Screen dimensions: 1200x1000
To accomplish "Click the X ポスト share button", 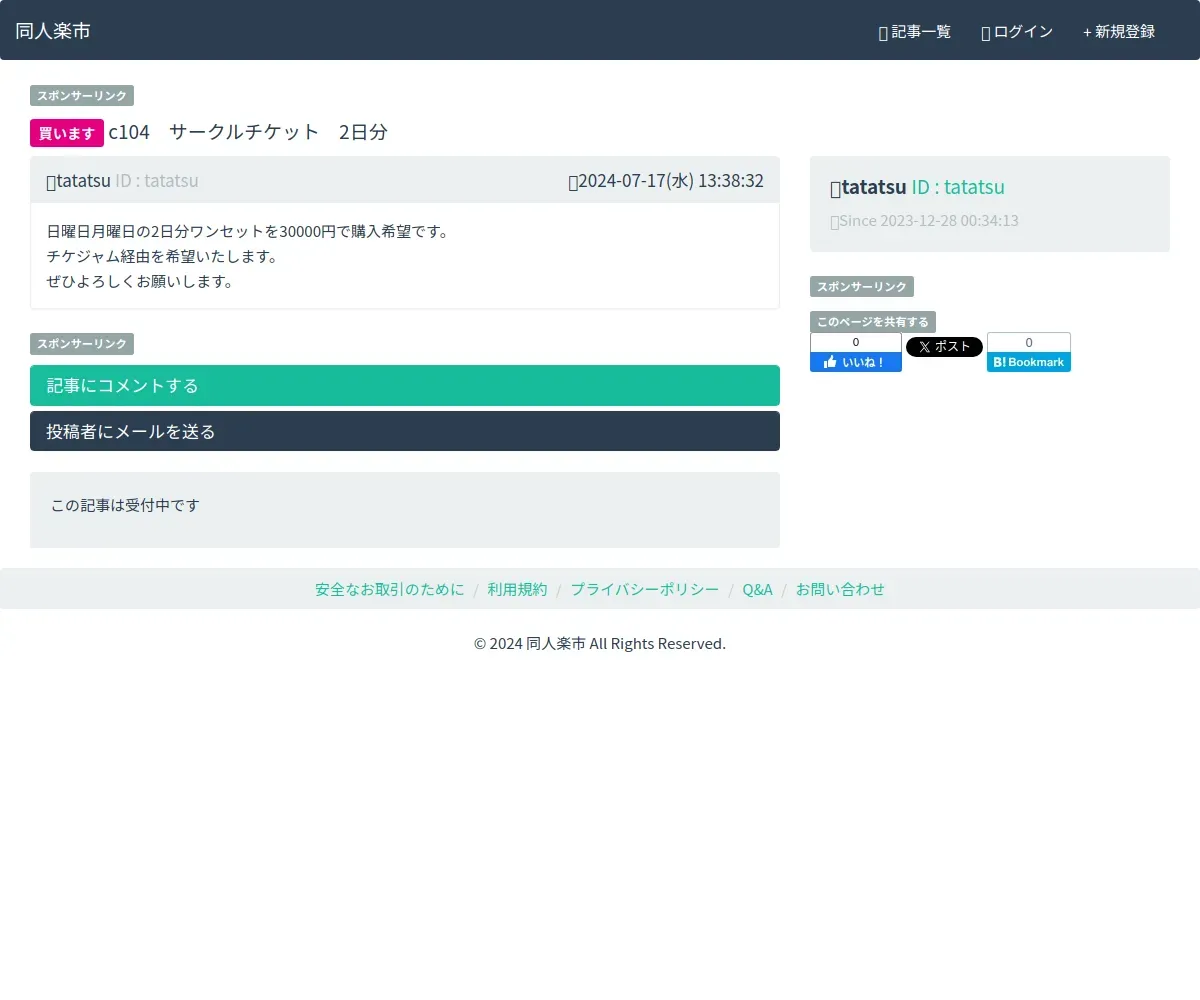I will pyautogui.click(x=944, y=347).
